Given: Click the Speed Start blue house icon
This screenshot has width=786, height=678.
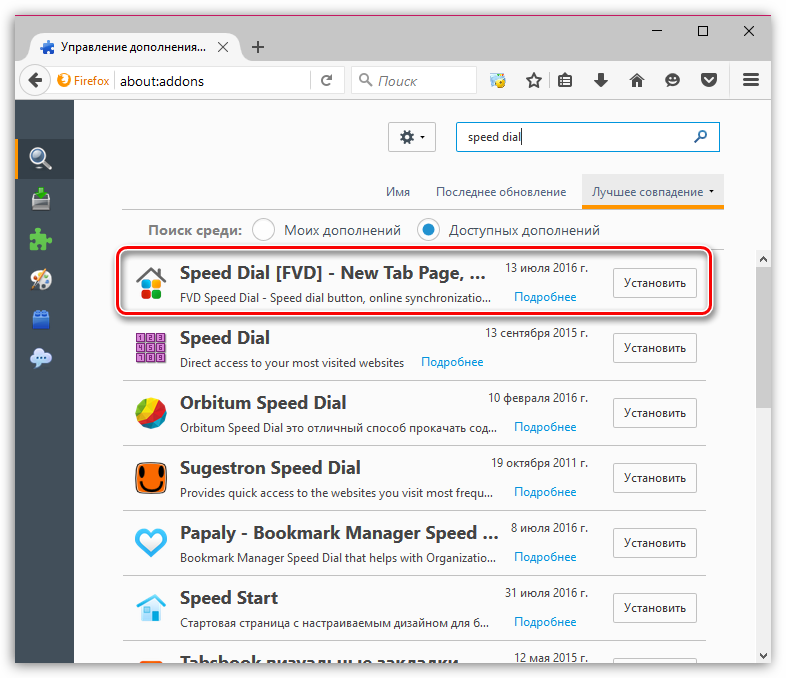Looking at the screenshot, I should pos(151,608).
